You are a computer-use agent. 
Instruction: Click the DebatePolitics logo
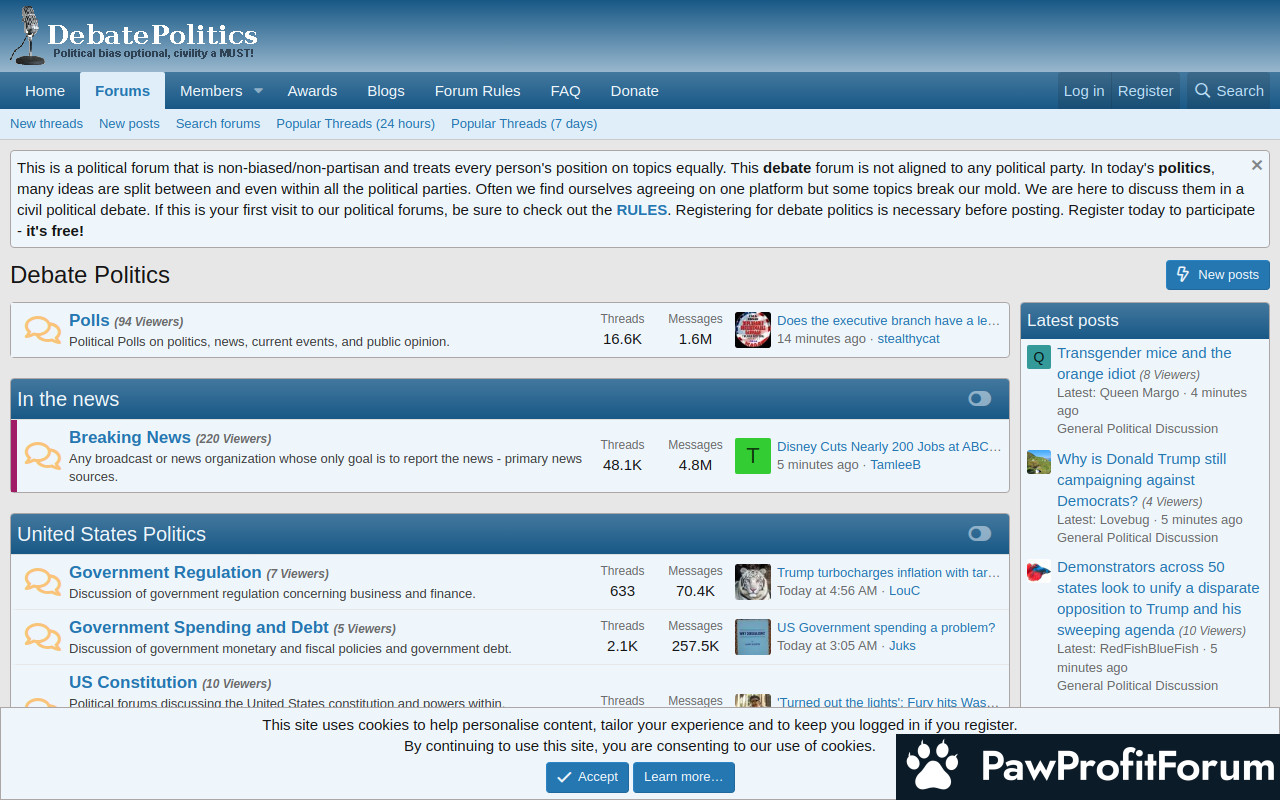[133, 36]
